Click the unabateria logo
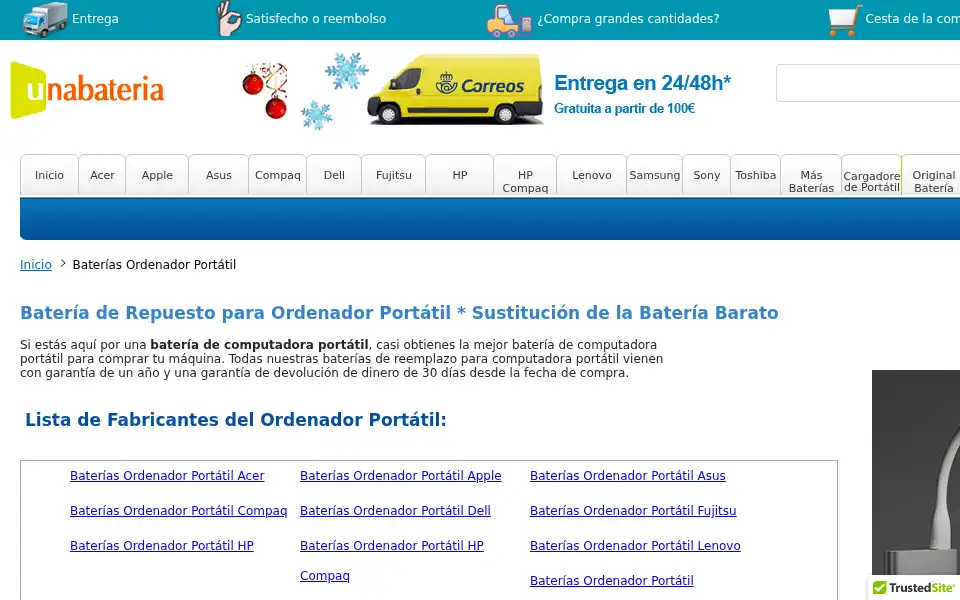 (87, 89)
